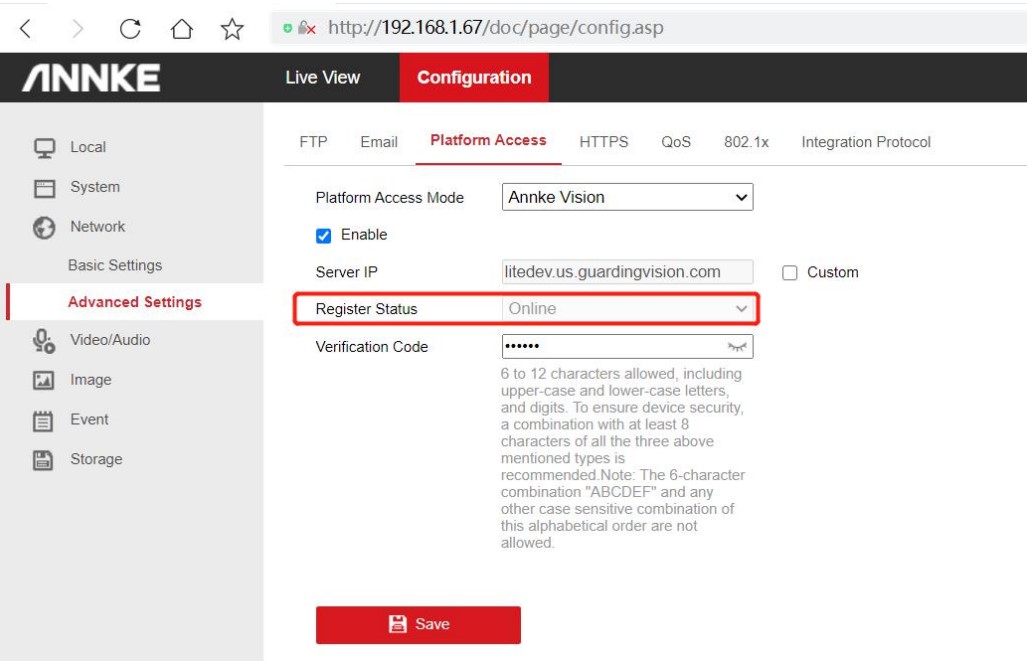Click the Image picture icon
This screenshot has width=1028, height=661.
(x=44, y=380)
